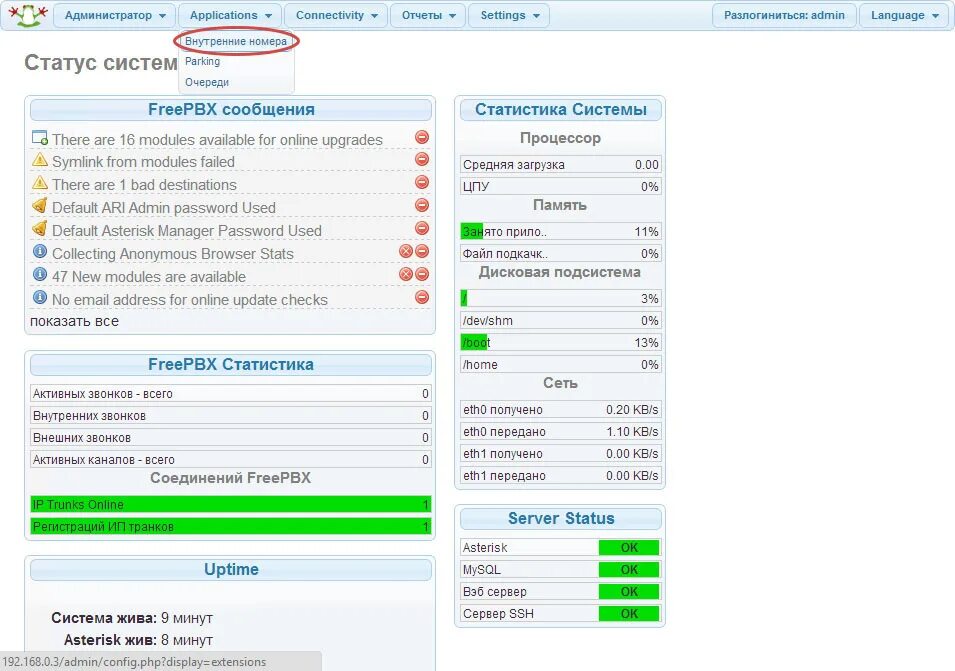The width and height of the screenshot is (955, 671).
Task: Open the Settings dropdown
Action: coord(509,15)
